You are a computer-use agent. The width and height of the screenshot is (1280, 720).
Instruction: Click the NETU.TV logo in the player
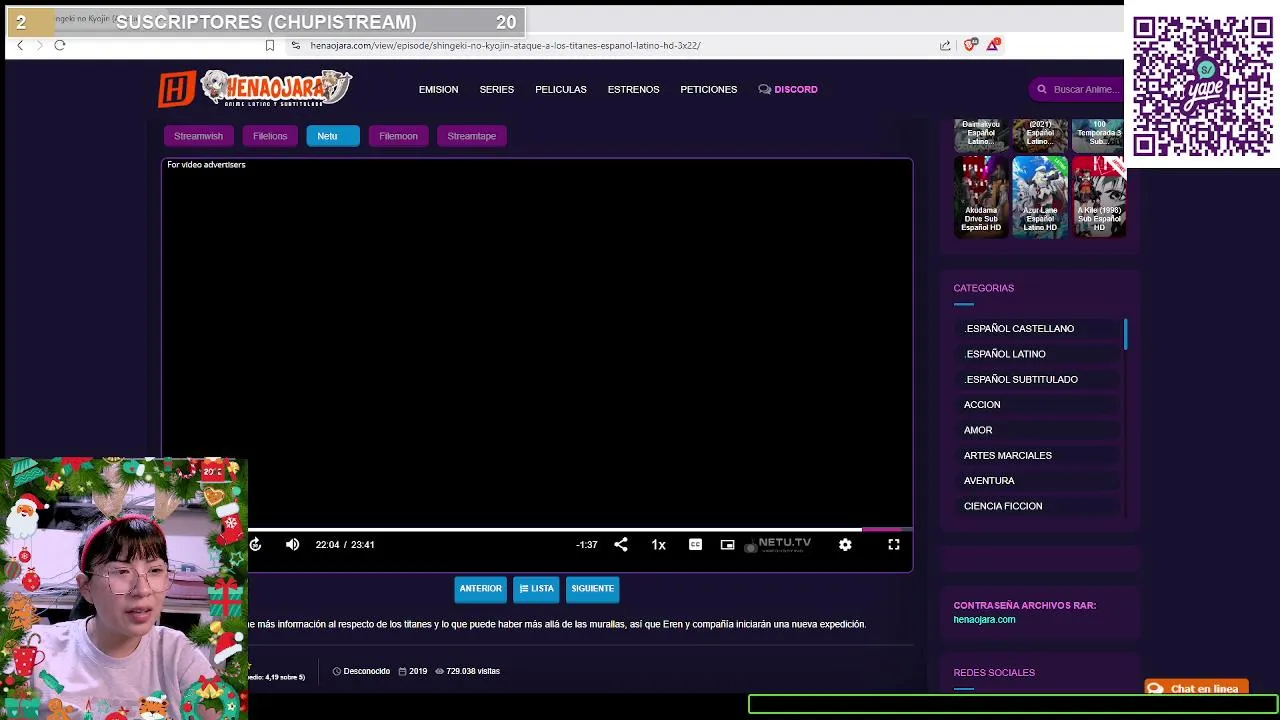tap(778, 544)
